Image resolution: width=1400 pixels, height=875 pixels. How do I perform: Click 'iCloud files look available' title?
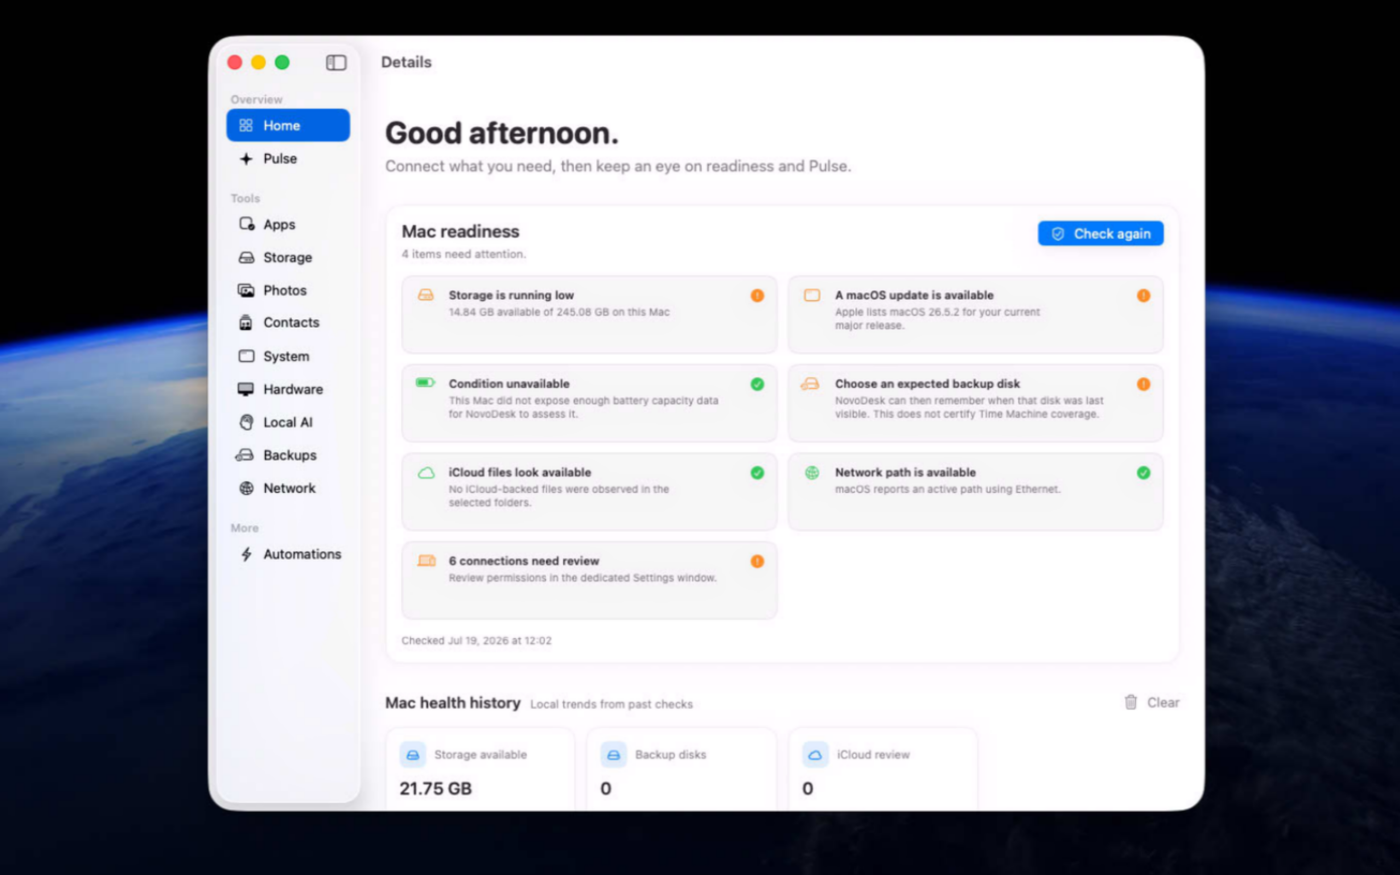tap(520, 472)
